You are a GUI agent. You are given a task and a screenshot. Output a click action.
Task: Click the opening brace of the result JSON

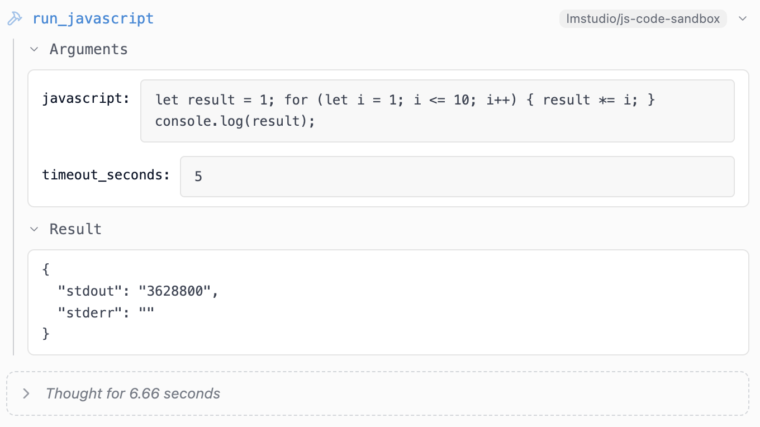[x=46, y=269]
